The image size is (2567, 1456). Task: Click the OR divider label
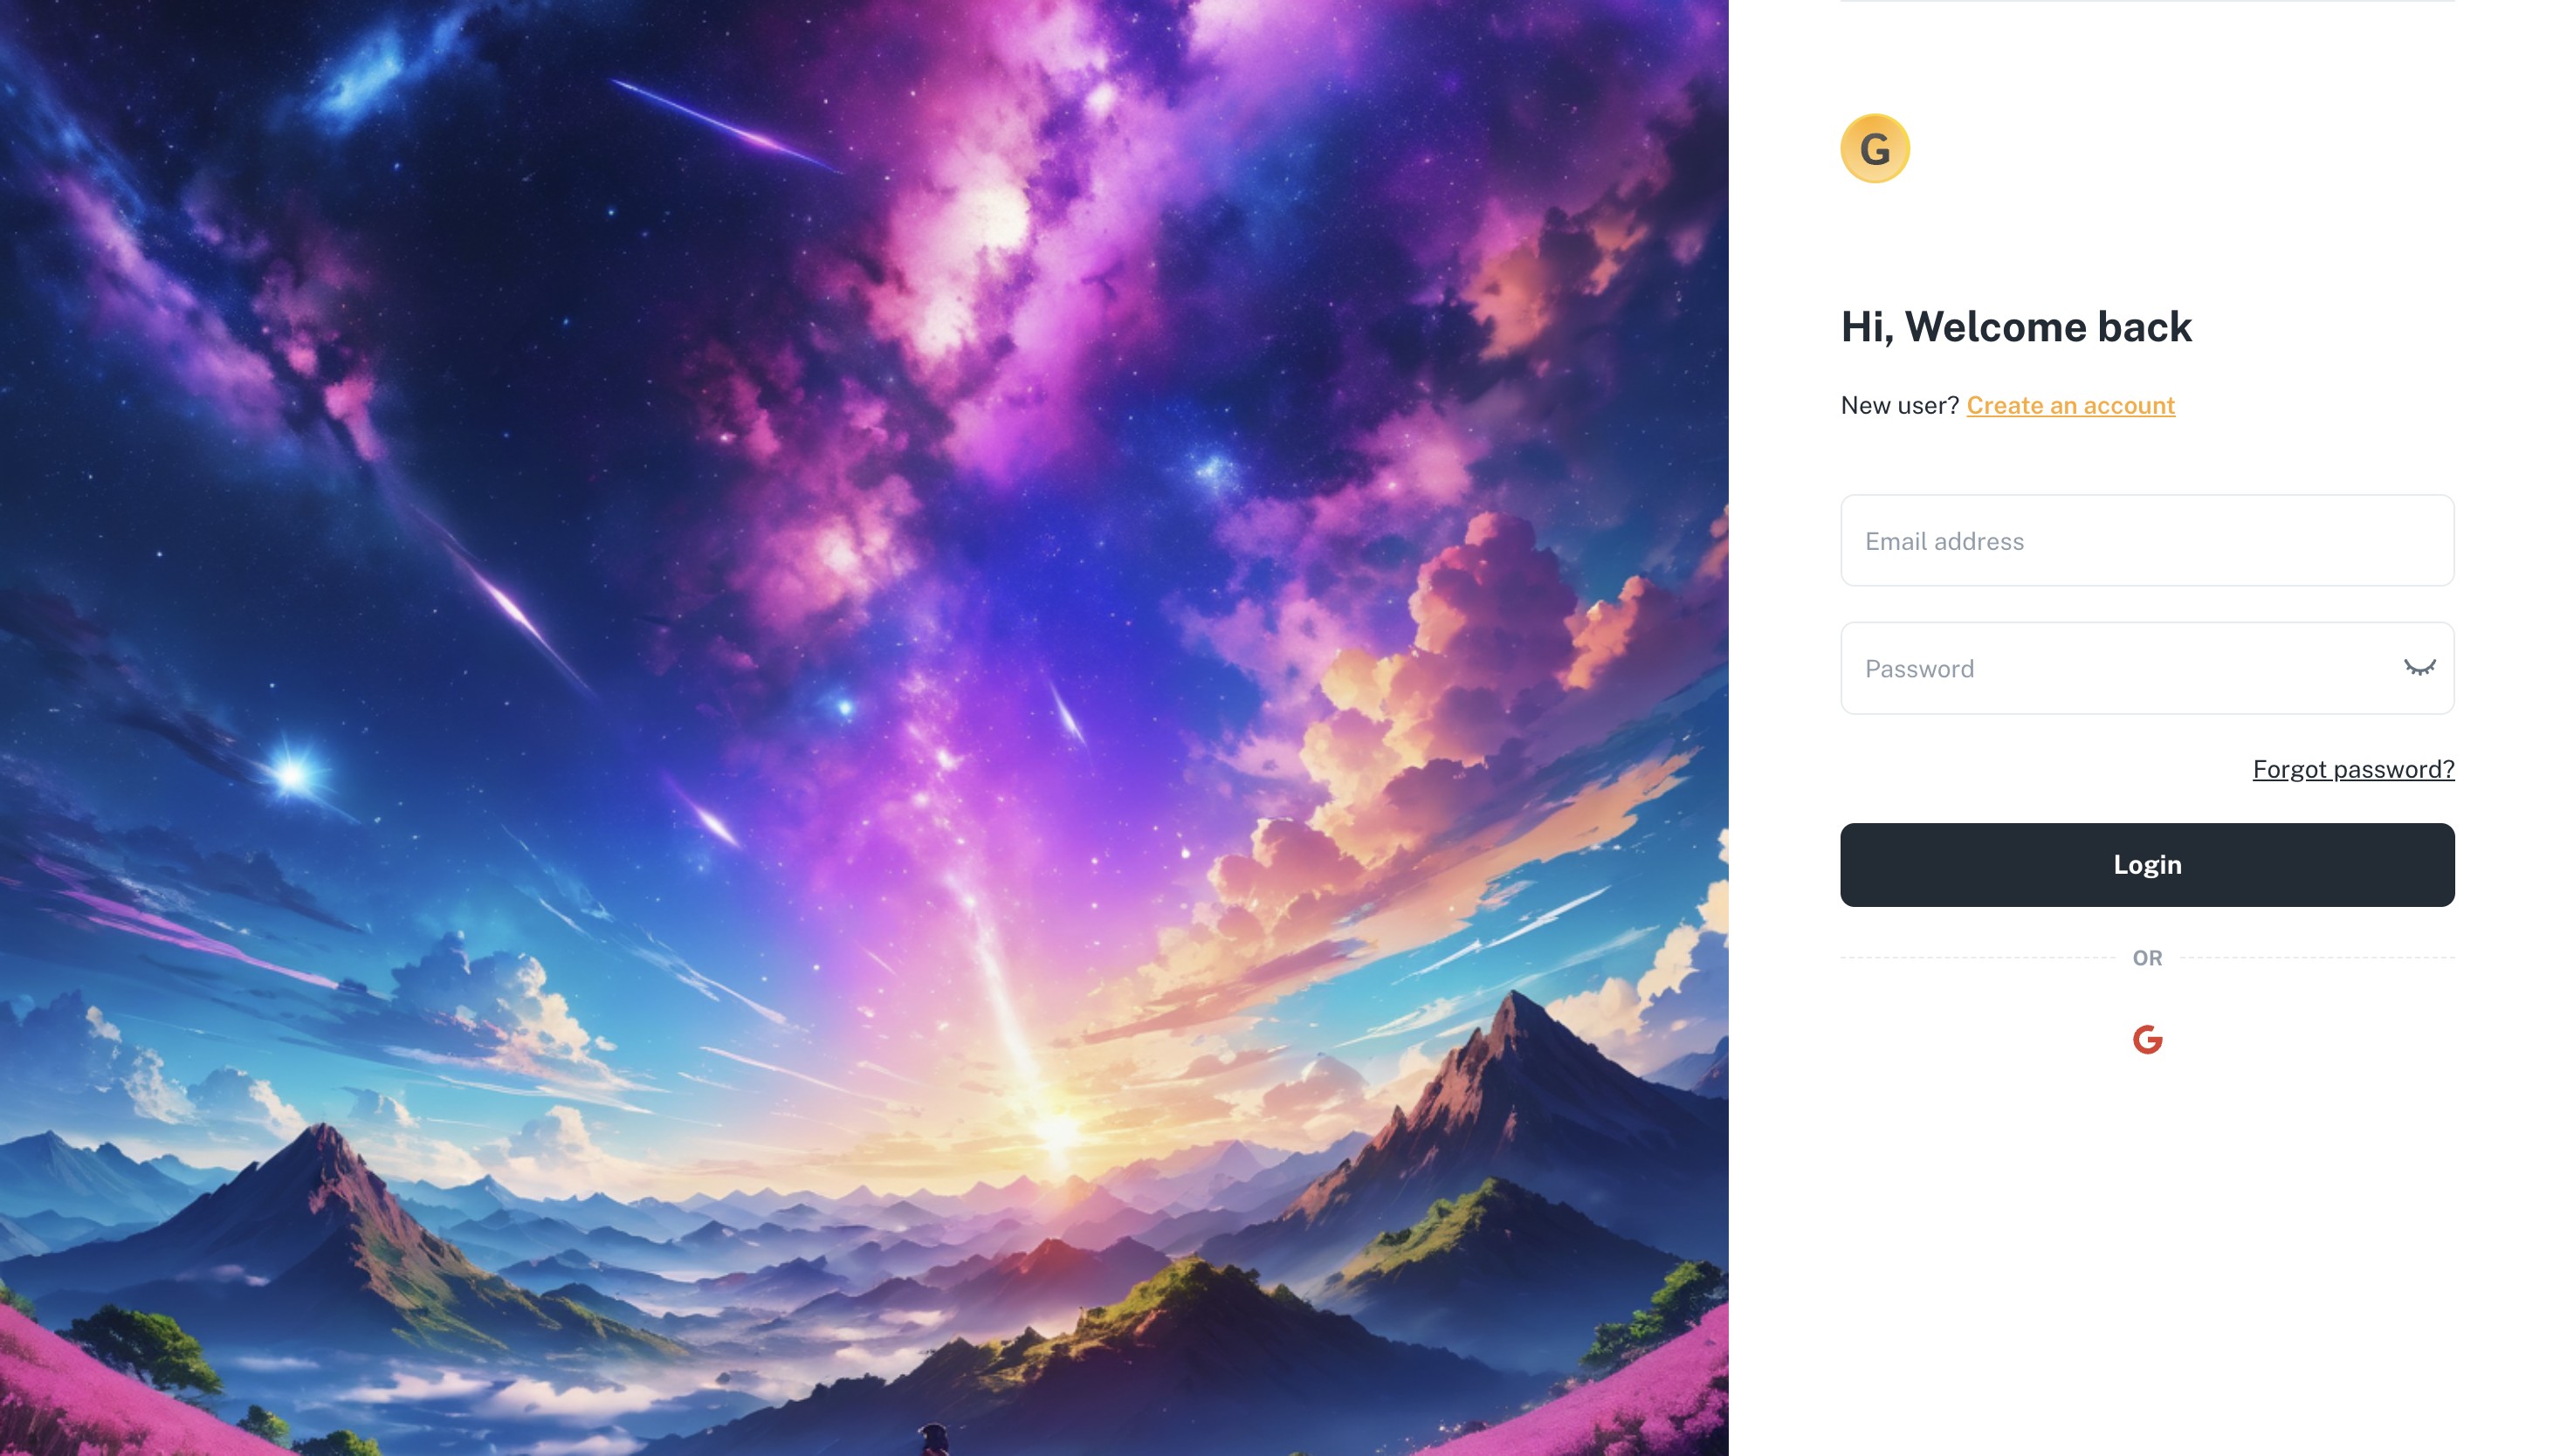click(2146, 958)
